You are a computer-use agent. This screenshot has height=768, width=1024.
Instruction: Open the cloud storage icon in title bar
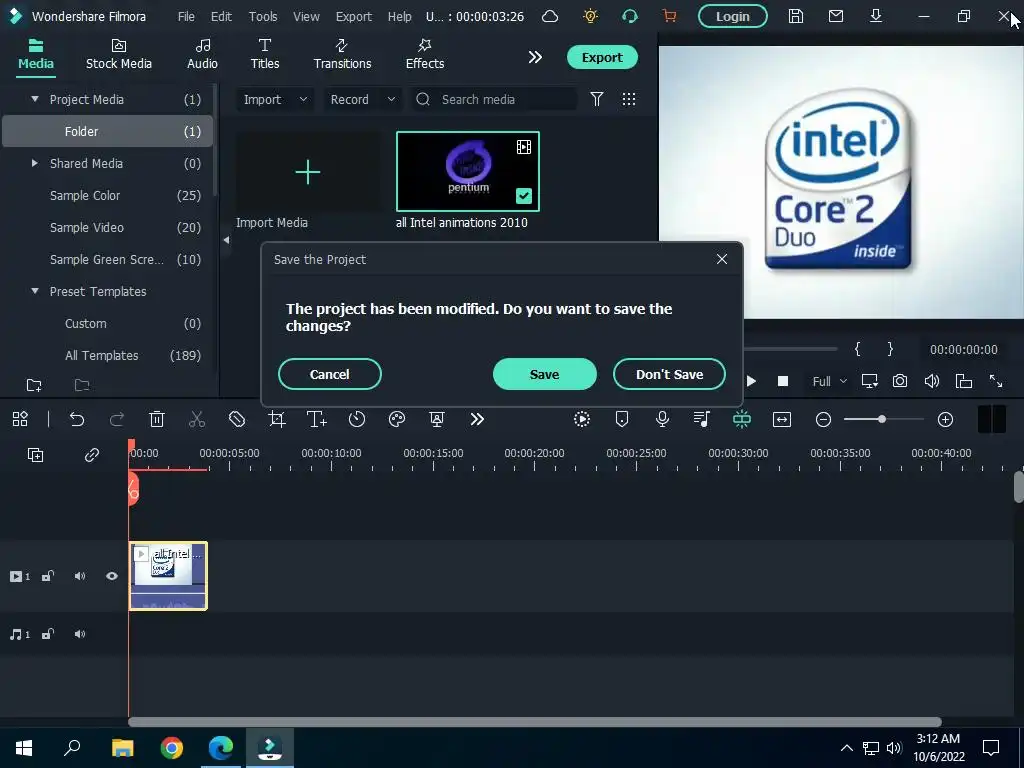pyautogui.click(x=550, y=16)
